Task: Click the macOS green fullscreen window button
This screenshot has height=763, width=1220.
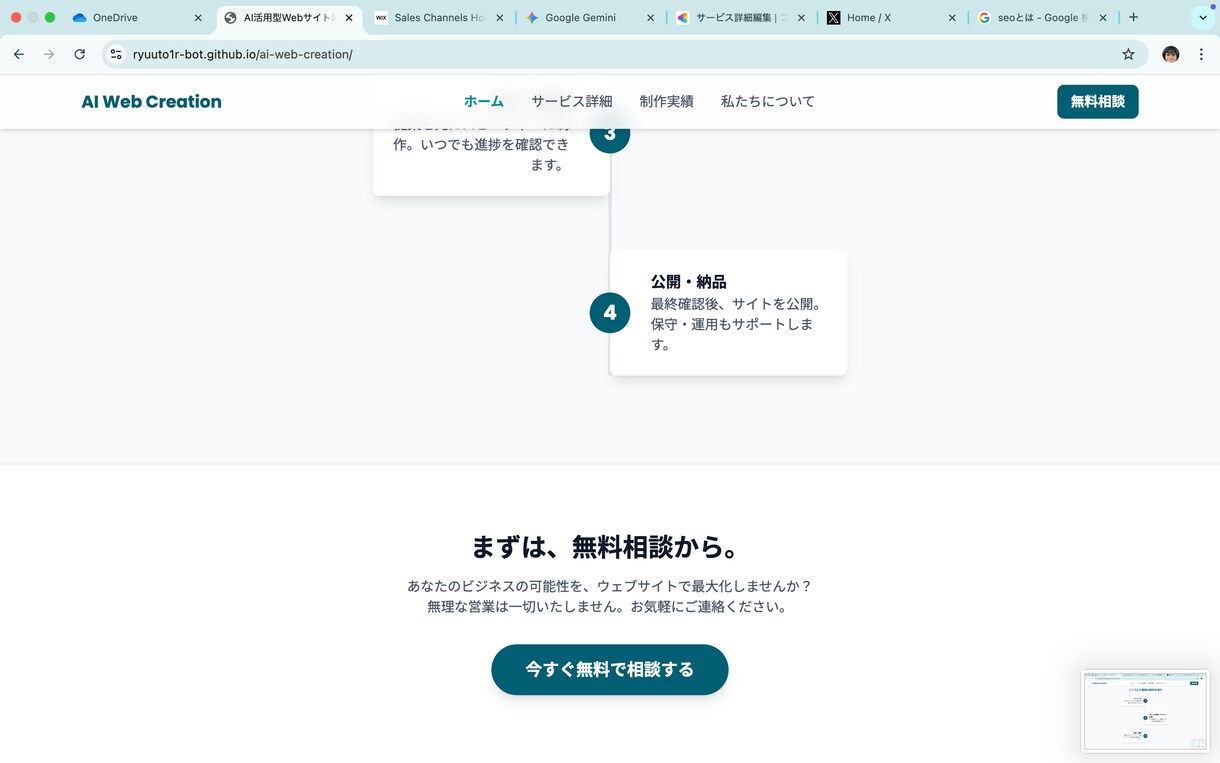Action: pos(50,18)
